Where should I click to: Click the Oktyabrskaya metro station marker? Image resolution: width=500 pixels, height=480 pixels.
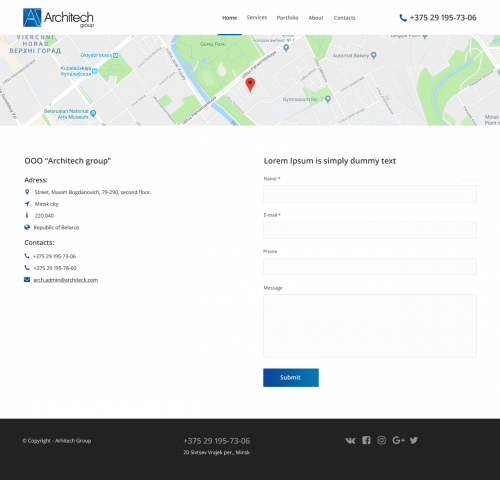(x=115, y=55)
